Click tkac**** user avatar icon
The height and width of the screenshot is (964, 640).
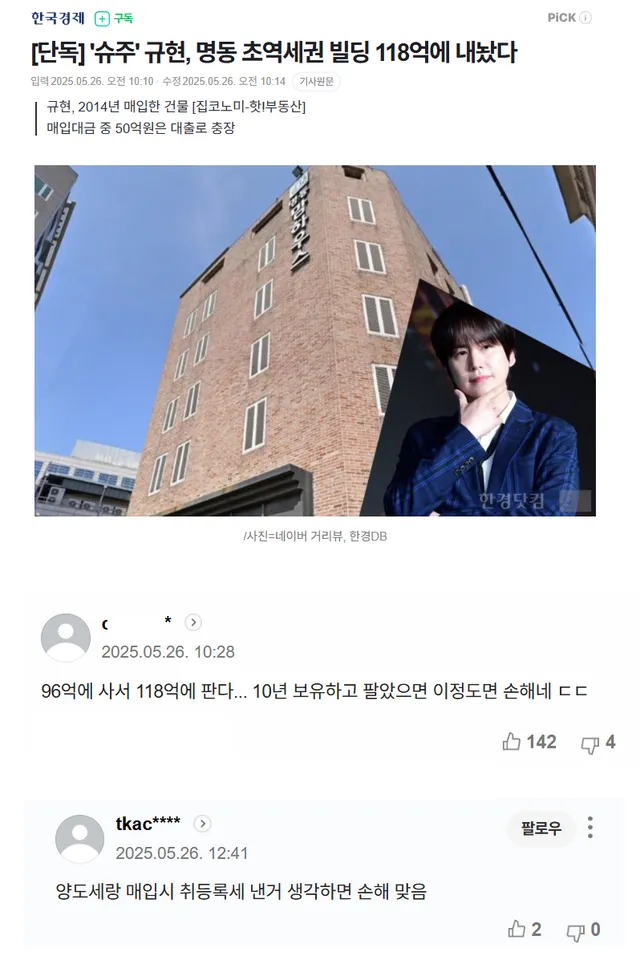point(80,839)
